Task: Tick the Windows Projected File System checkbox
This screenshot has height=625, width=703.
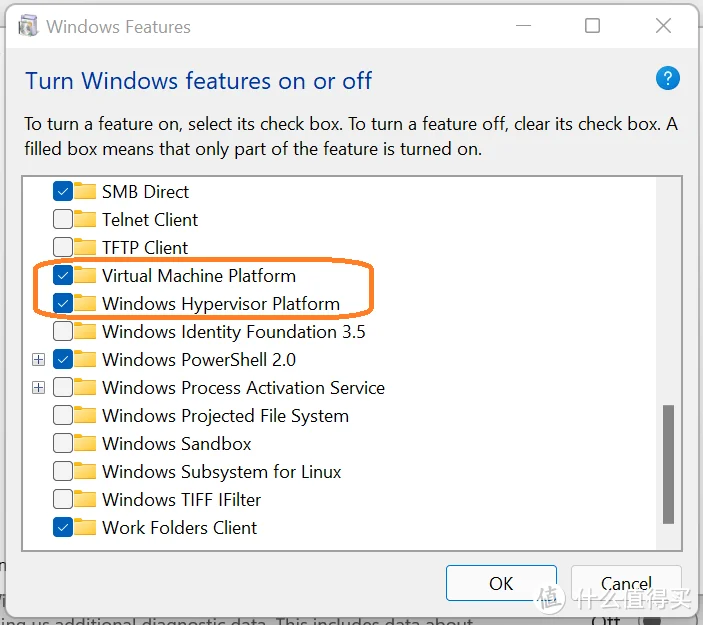Action: click(x=63, y=416)
